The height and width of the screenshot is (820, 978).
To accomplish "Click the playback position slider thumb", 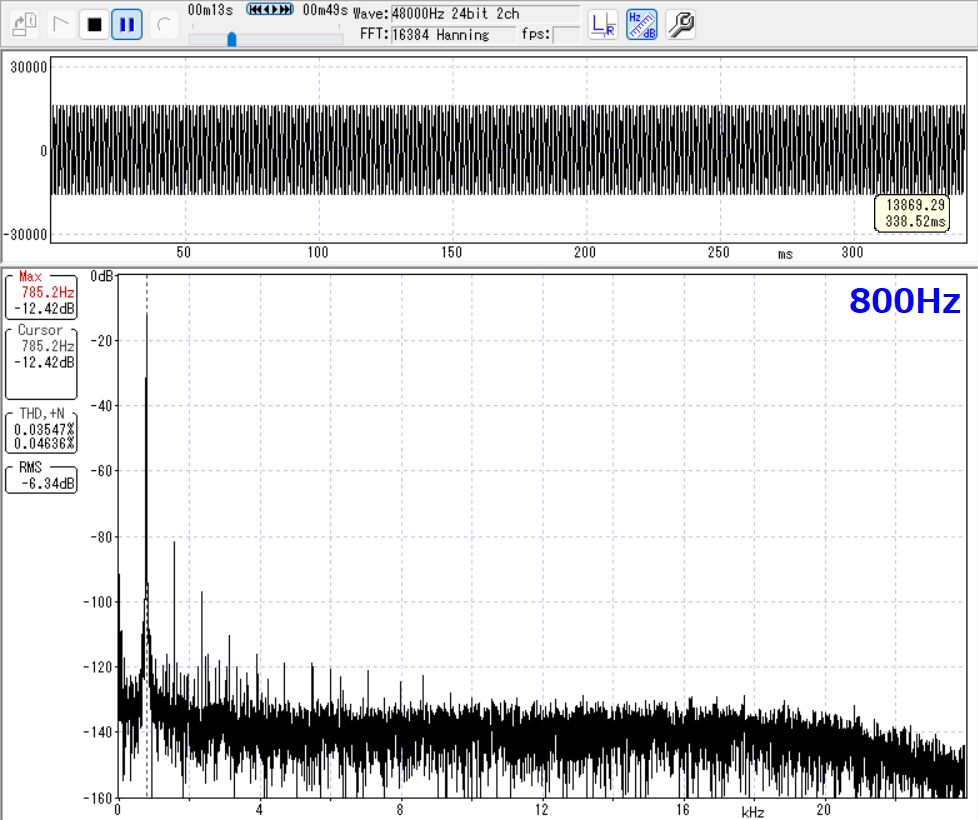I will point(232,39).
